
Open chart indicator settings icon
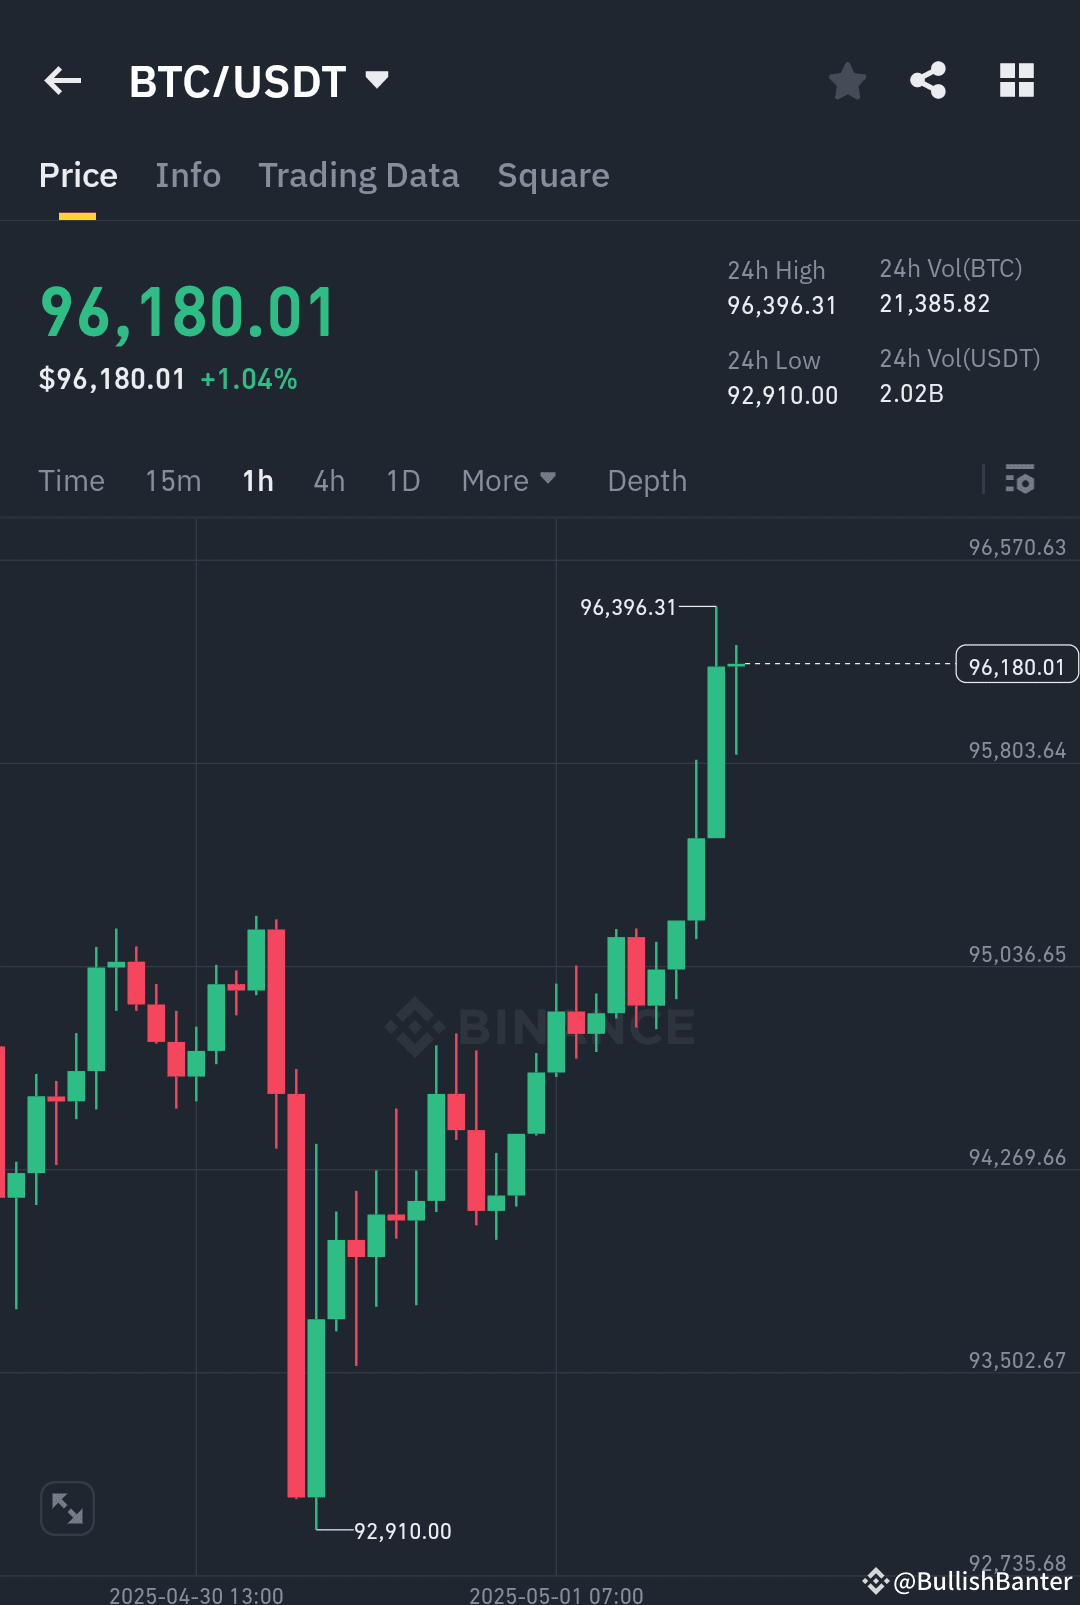pyautogui.click(x=1021, y=481)
